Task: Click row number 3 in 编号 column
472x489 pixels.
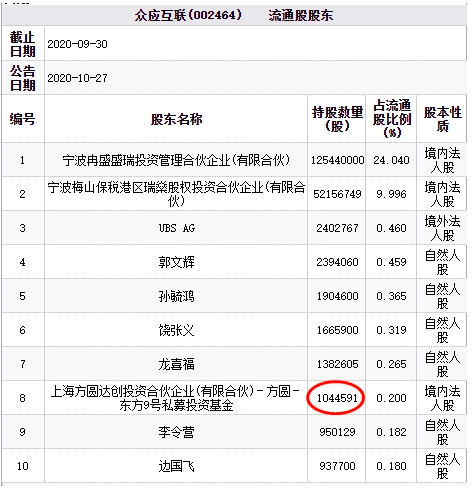Action: (22, 228)
